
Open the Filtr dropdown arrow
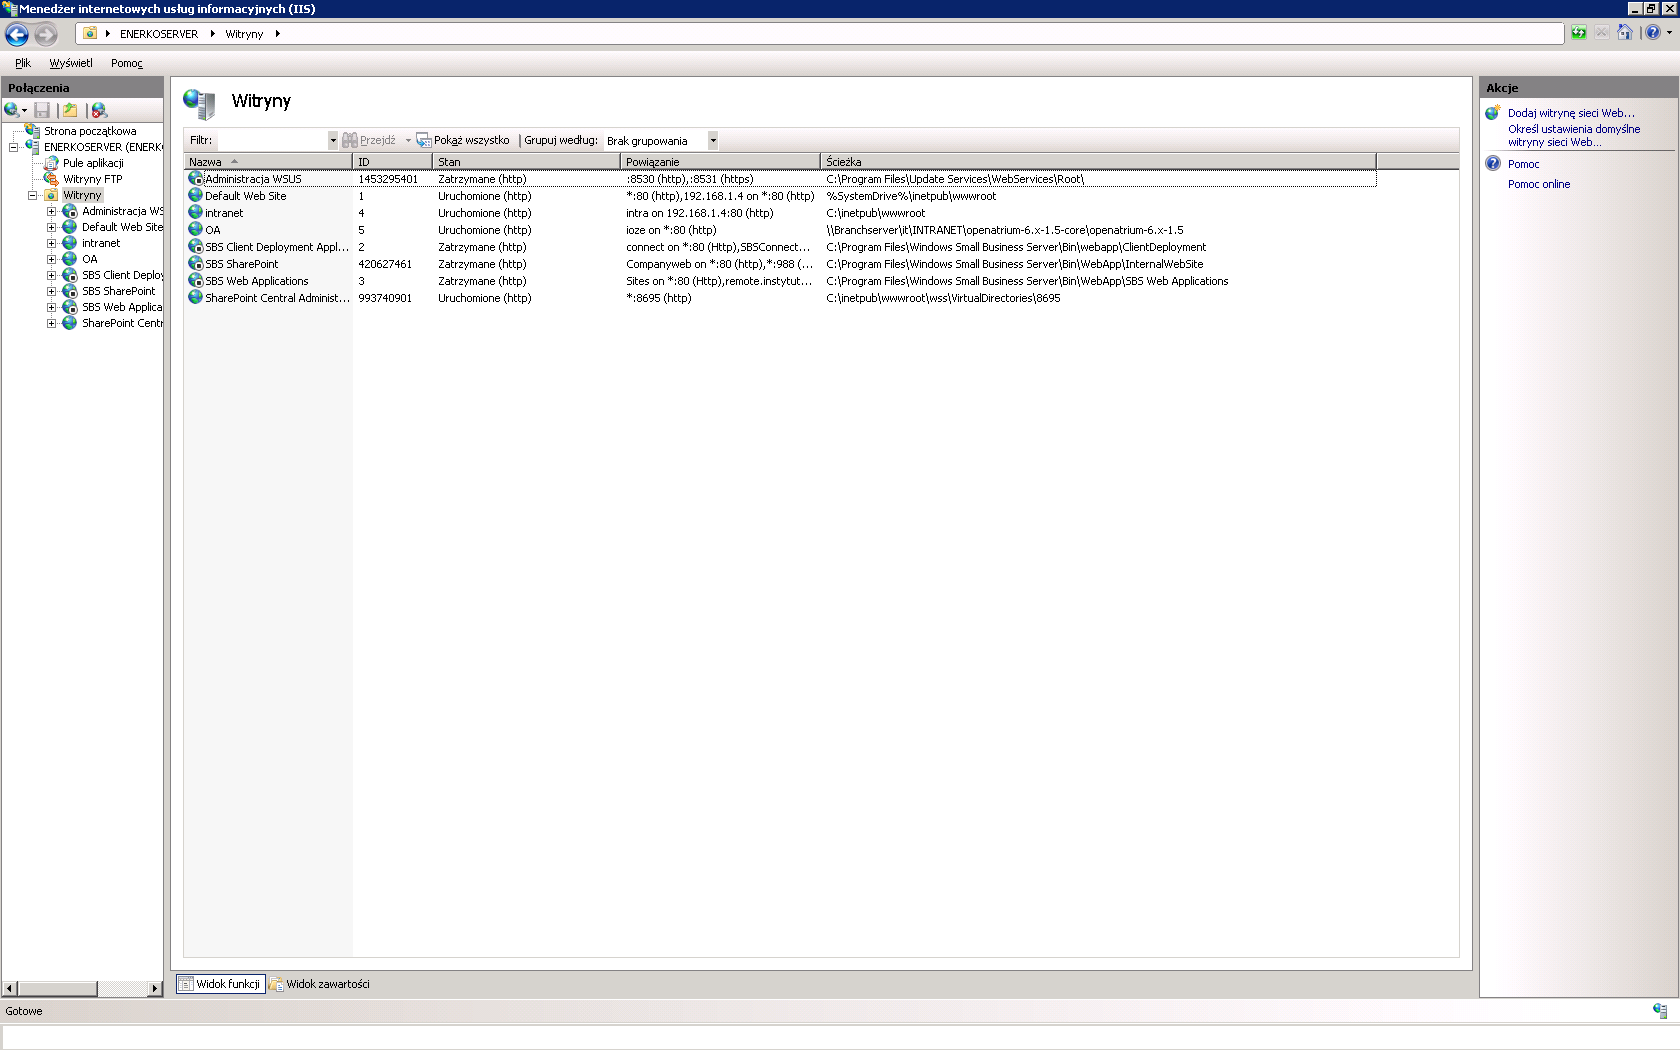333,141
